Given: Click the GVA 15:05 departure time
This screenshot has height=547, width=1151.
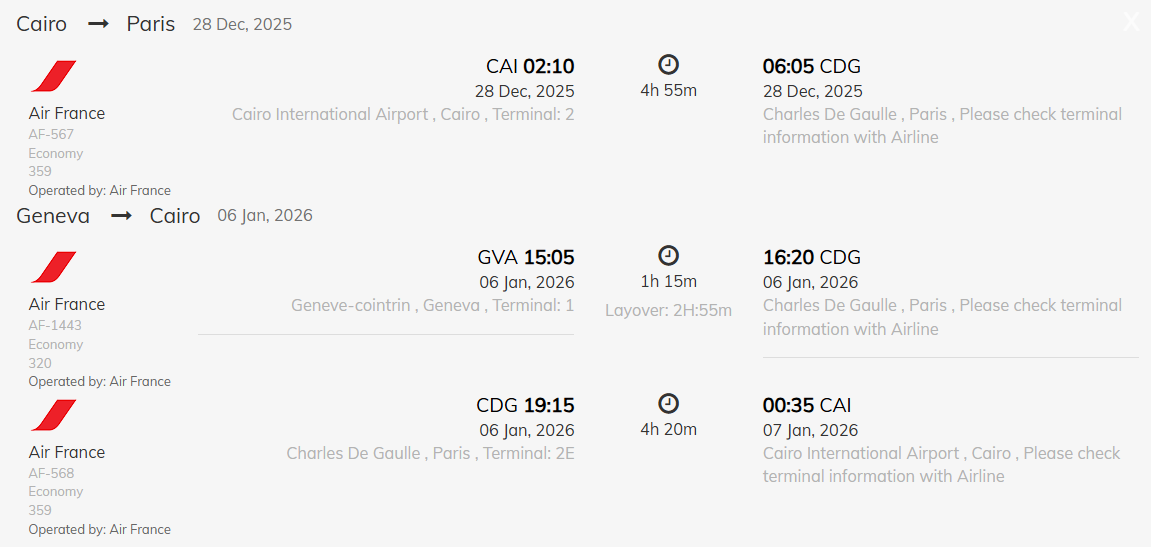Looking at the screenshot, I should pos(526,258).
